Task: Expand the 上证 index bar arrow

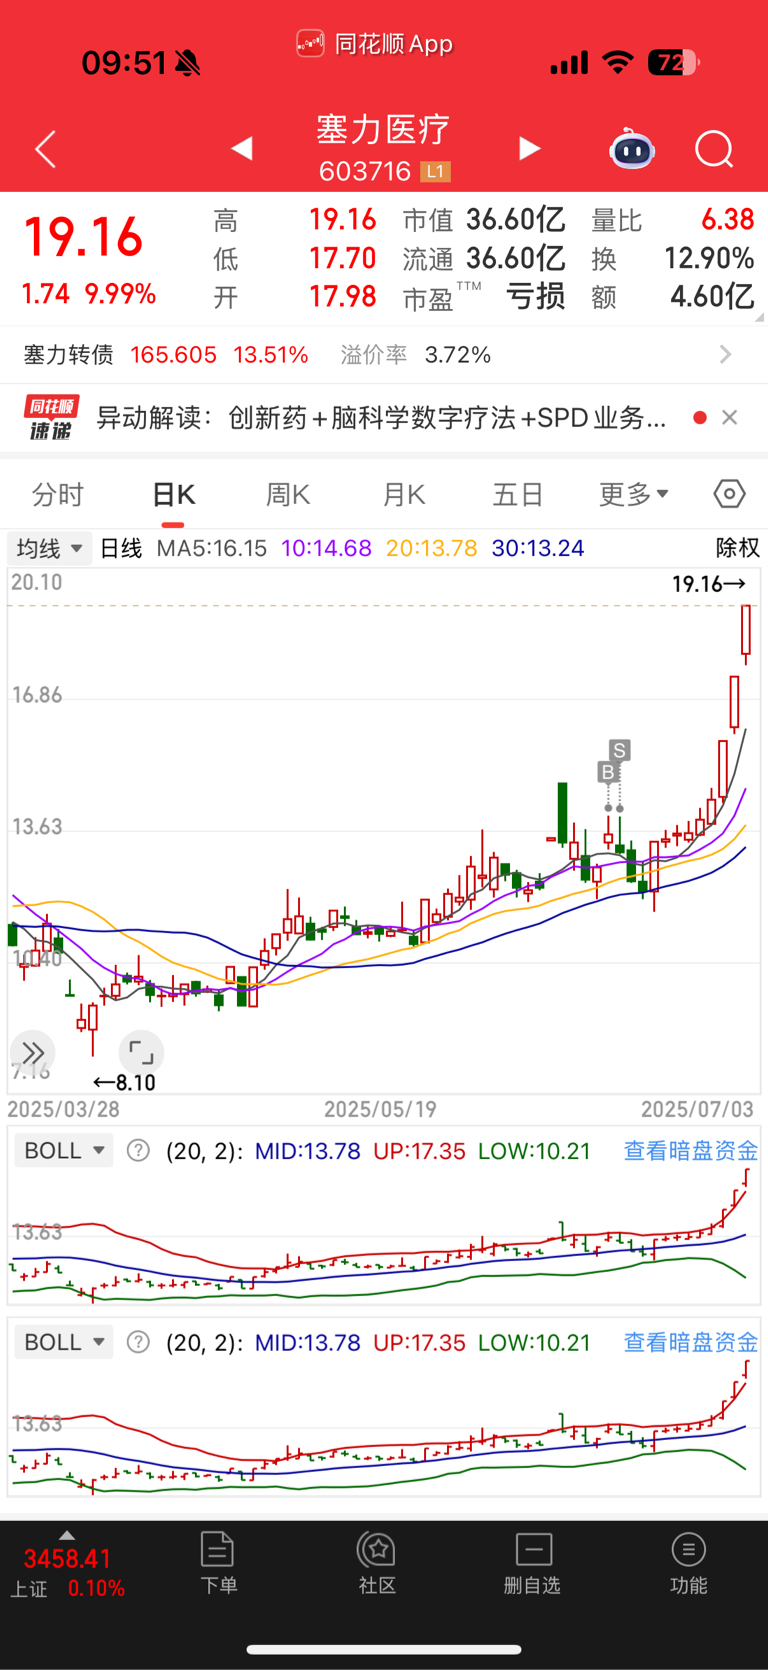Action: click(x=67, y=1535)
